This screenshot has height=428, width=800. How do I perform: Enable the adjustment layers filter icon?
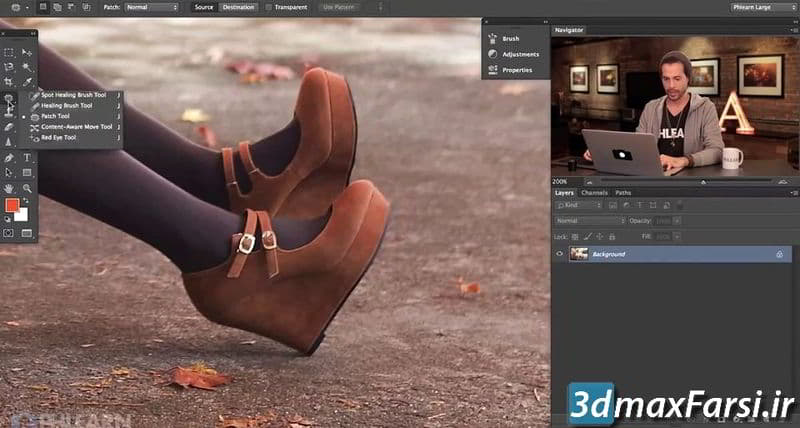tap(626, 206)
